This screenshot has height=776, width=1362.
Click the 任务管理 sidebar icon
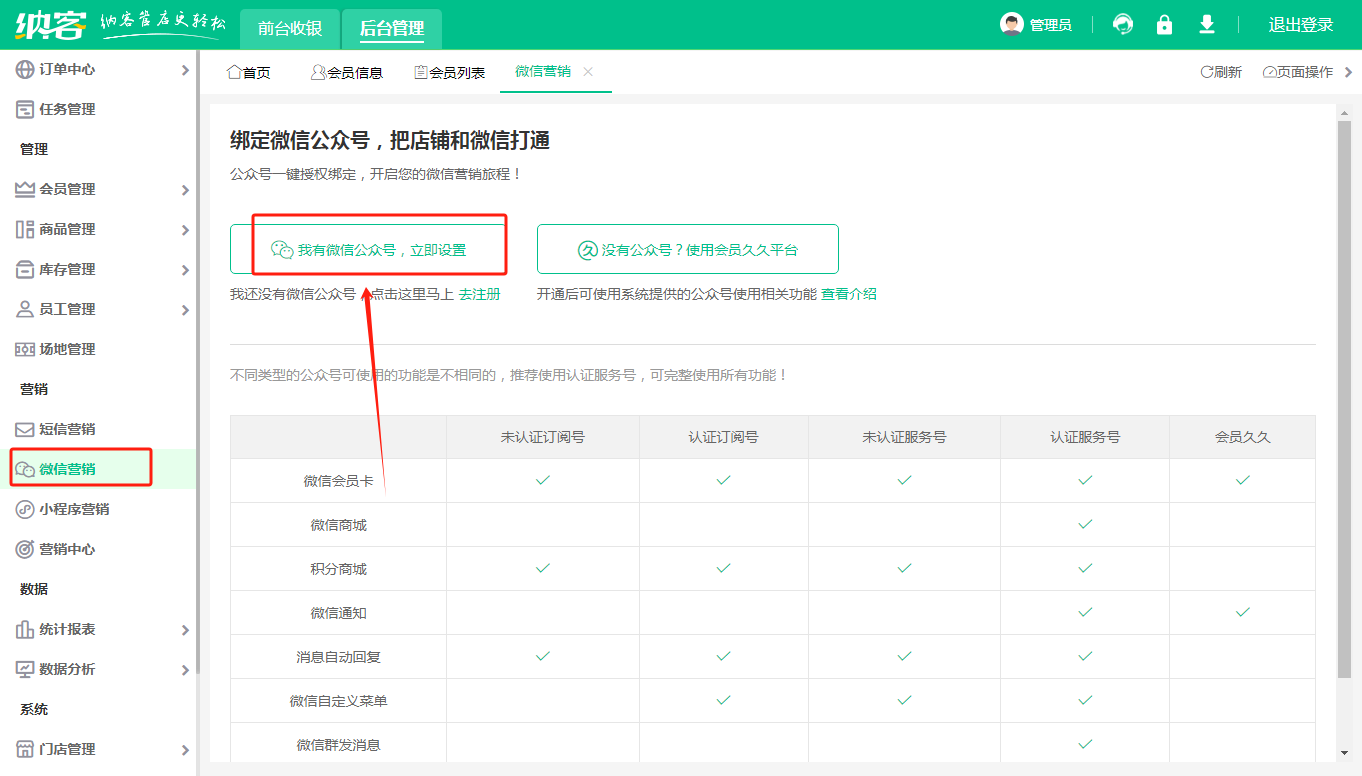coord(24,109)
